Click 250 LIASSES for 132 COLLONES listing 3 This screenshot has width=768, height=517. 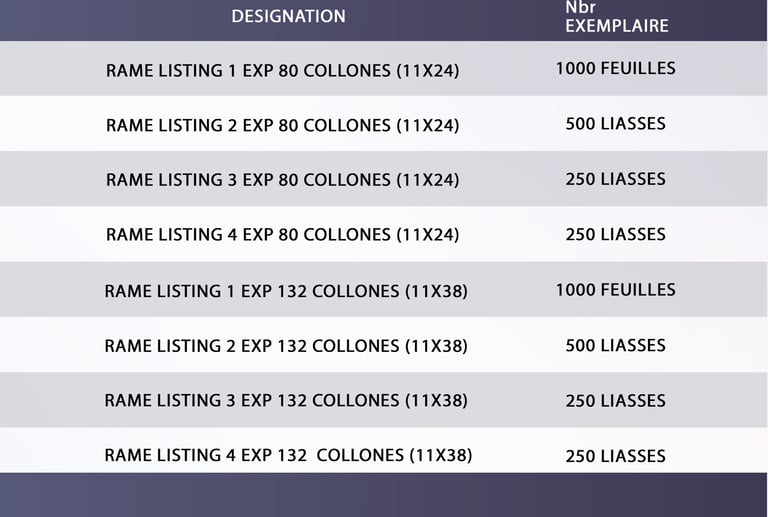615,401
